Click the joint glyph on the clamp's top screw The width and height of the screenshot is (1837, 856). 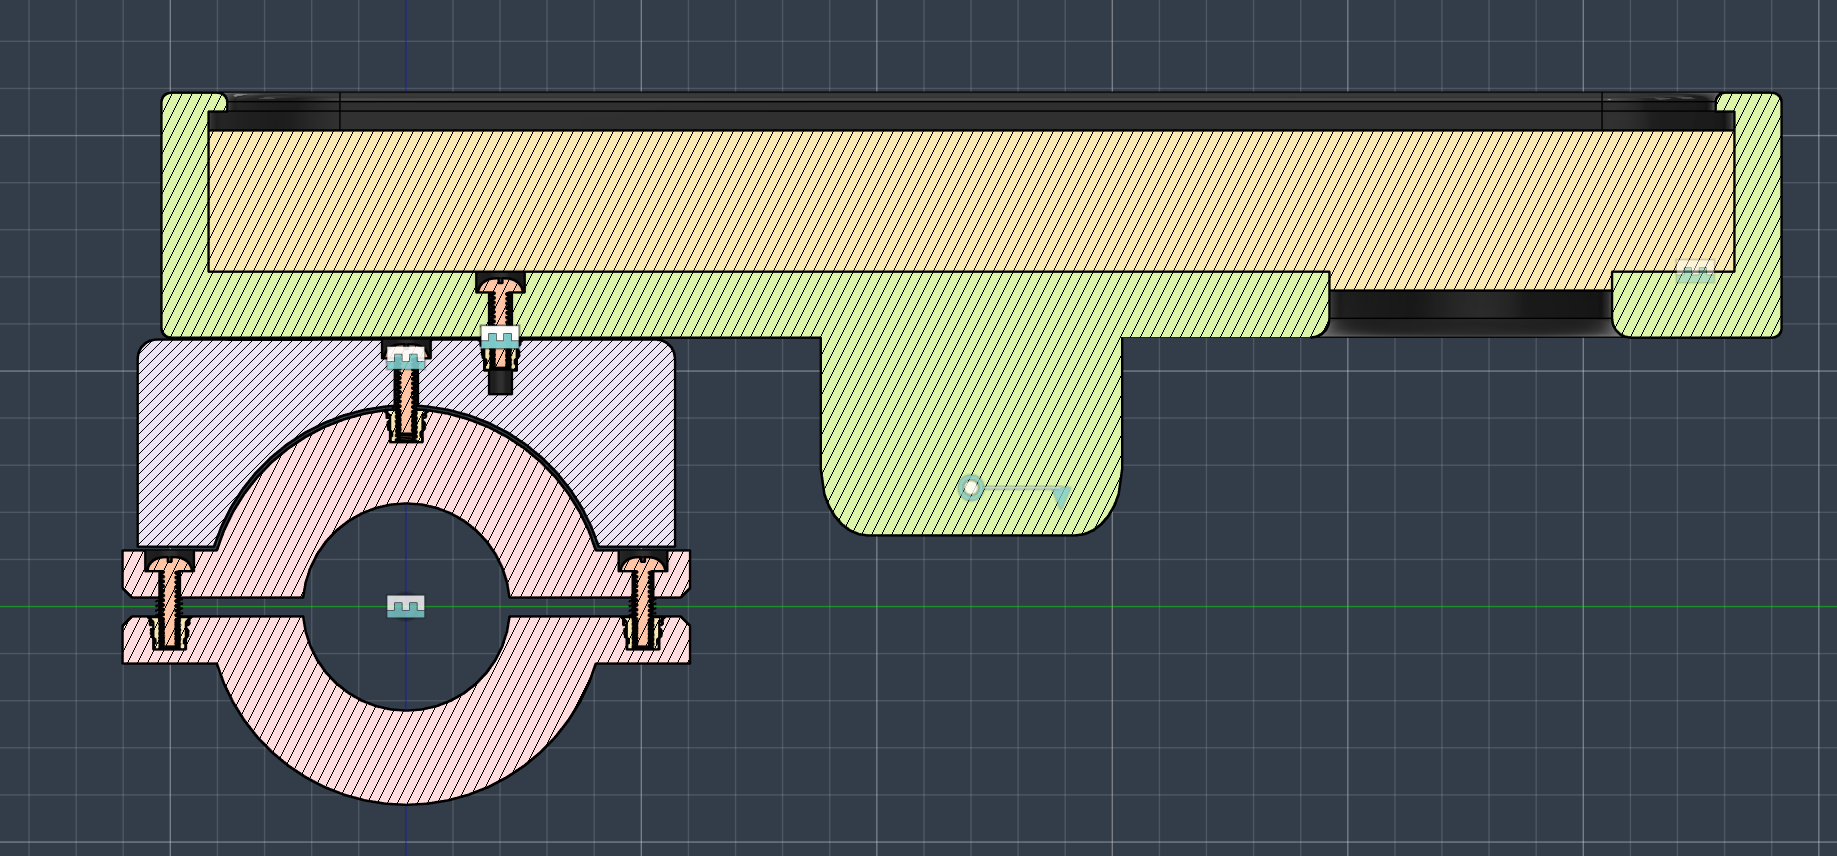(x=406, y=357)
